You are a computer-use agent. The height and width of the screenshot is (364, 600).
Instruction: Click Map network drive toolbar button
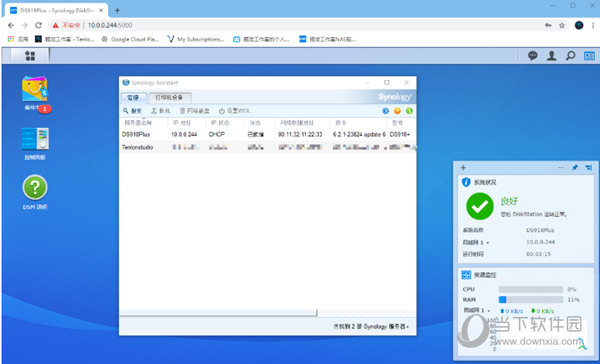point(195,111)
